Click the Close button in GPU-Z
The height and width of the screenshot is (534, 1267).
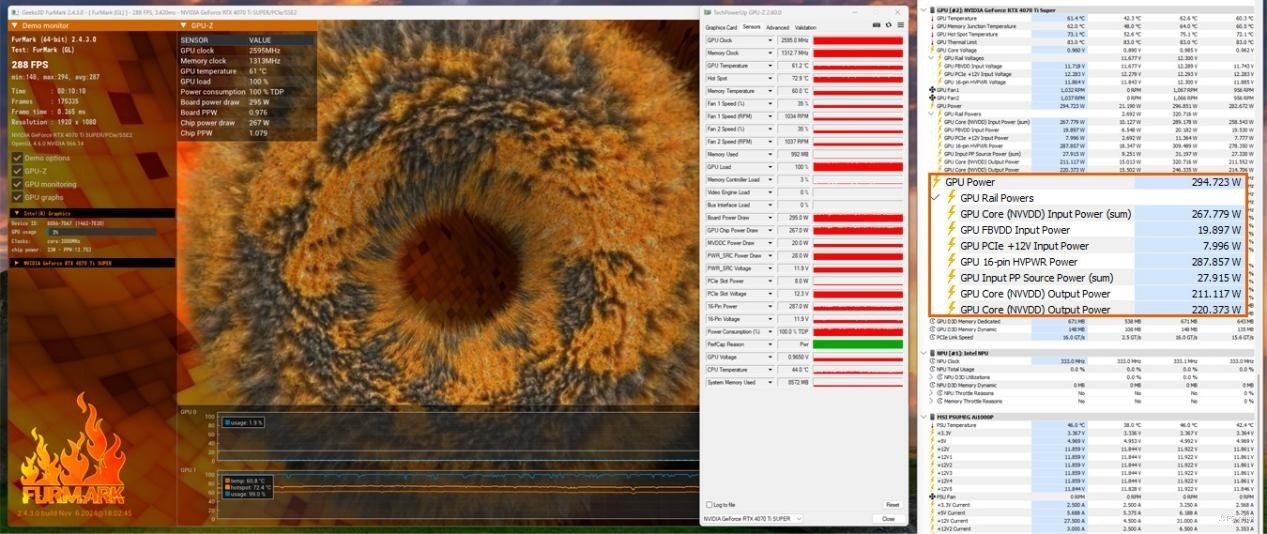pyautogui.click(x=888, y=519)
